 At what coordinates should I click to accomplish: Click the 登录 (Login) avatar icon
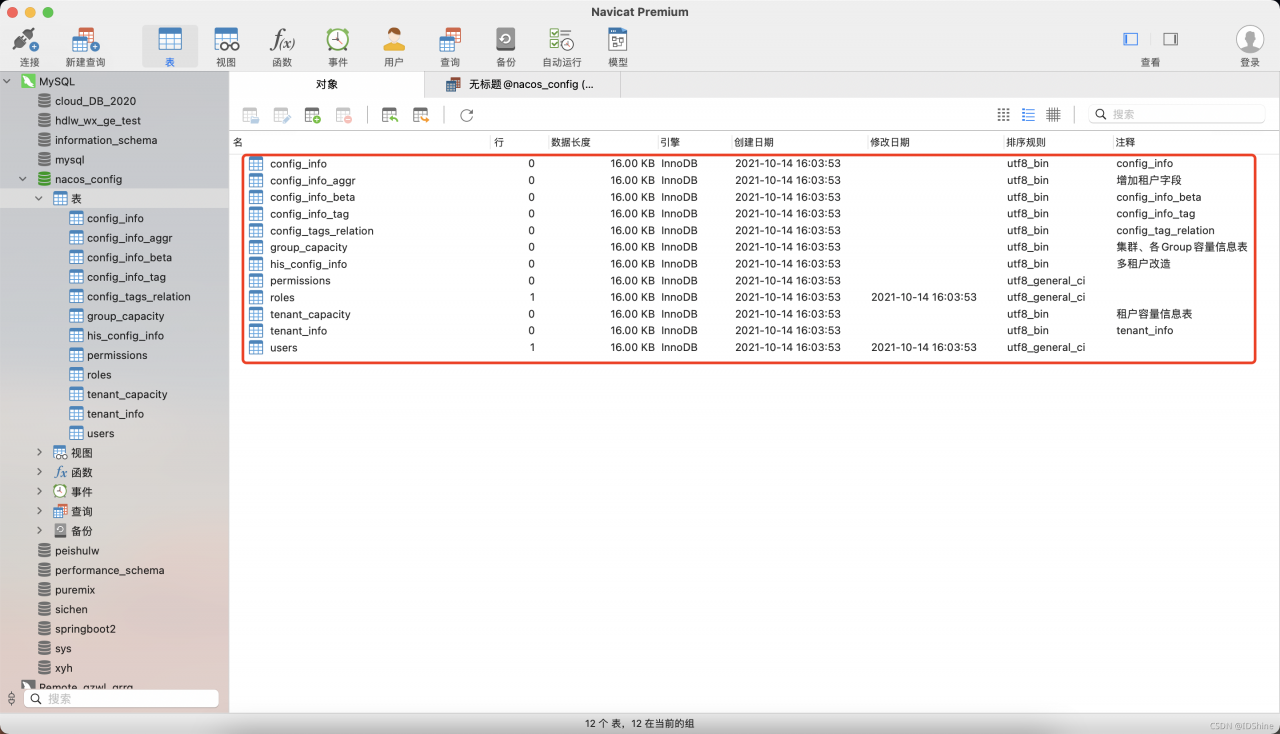coord(1250,39)
